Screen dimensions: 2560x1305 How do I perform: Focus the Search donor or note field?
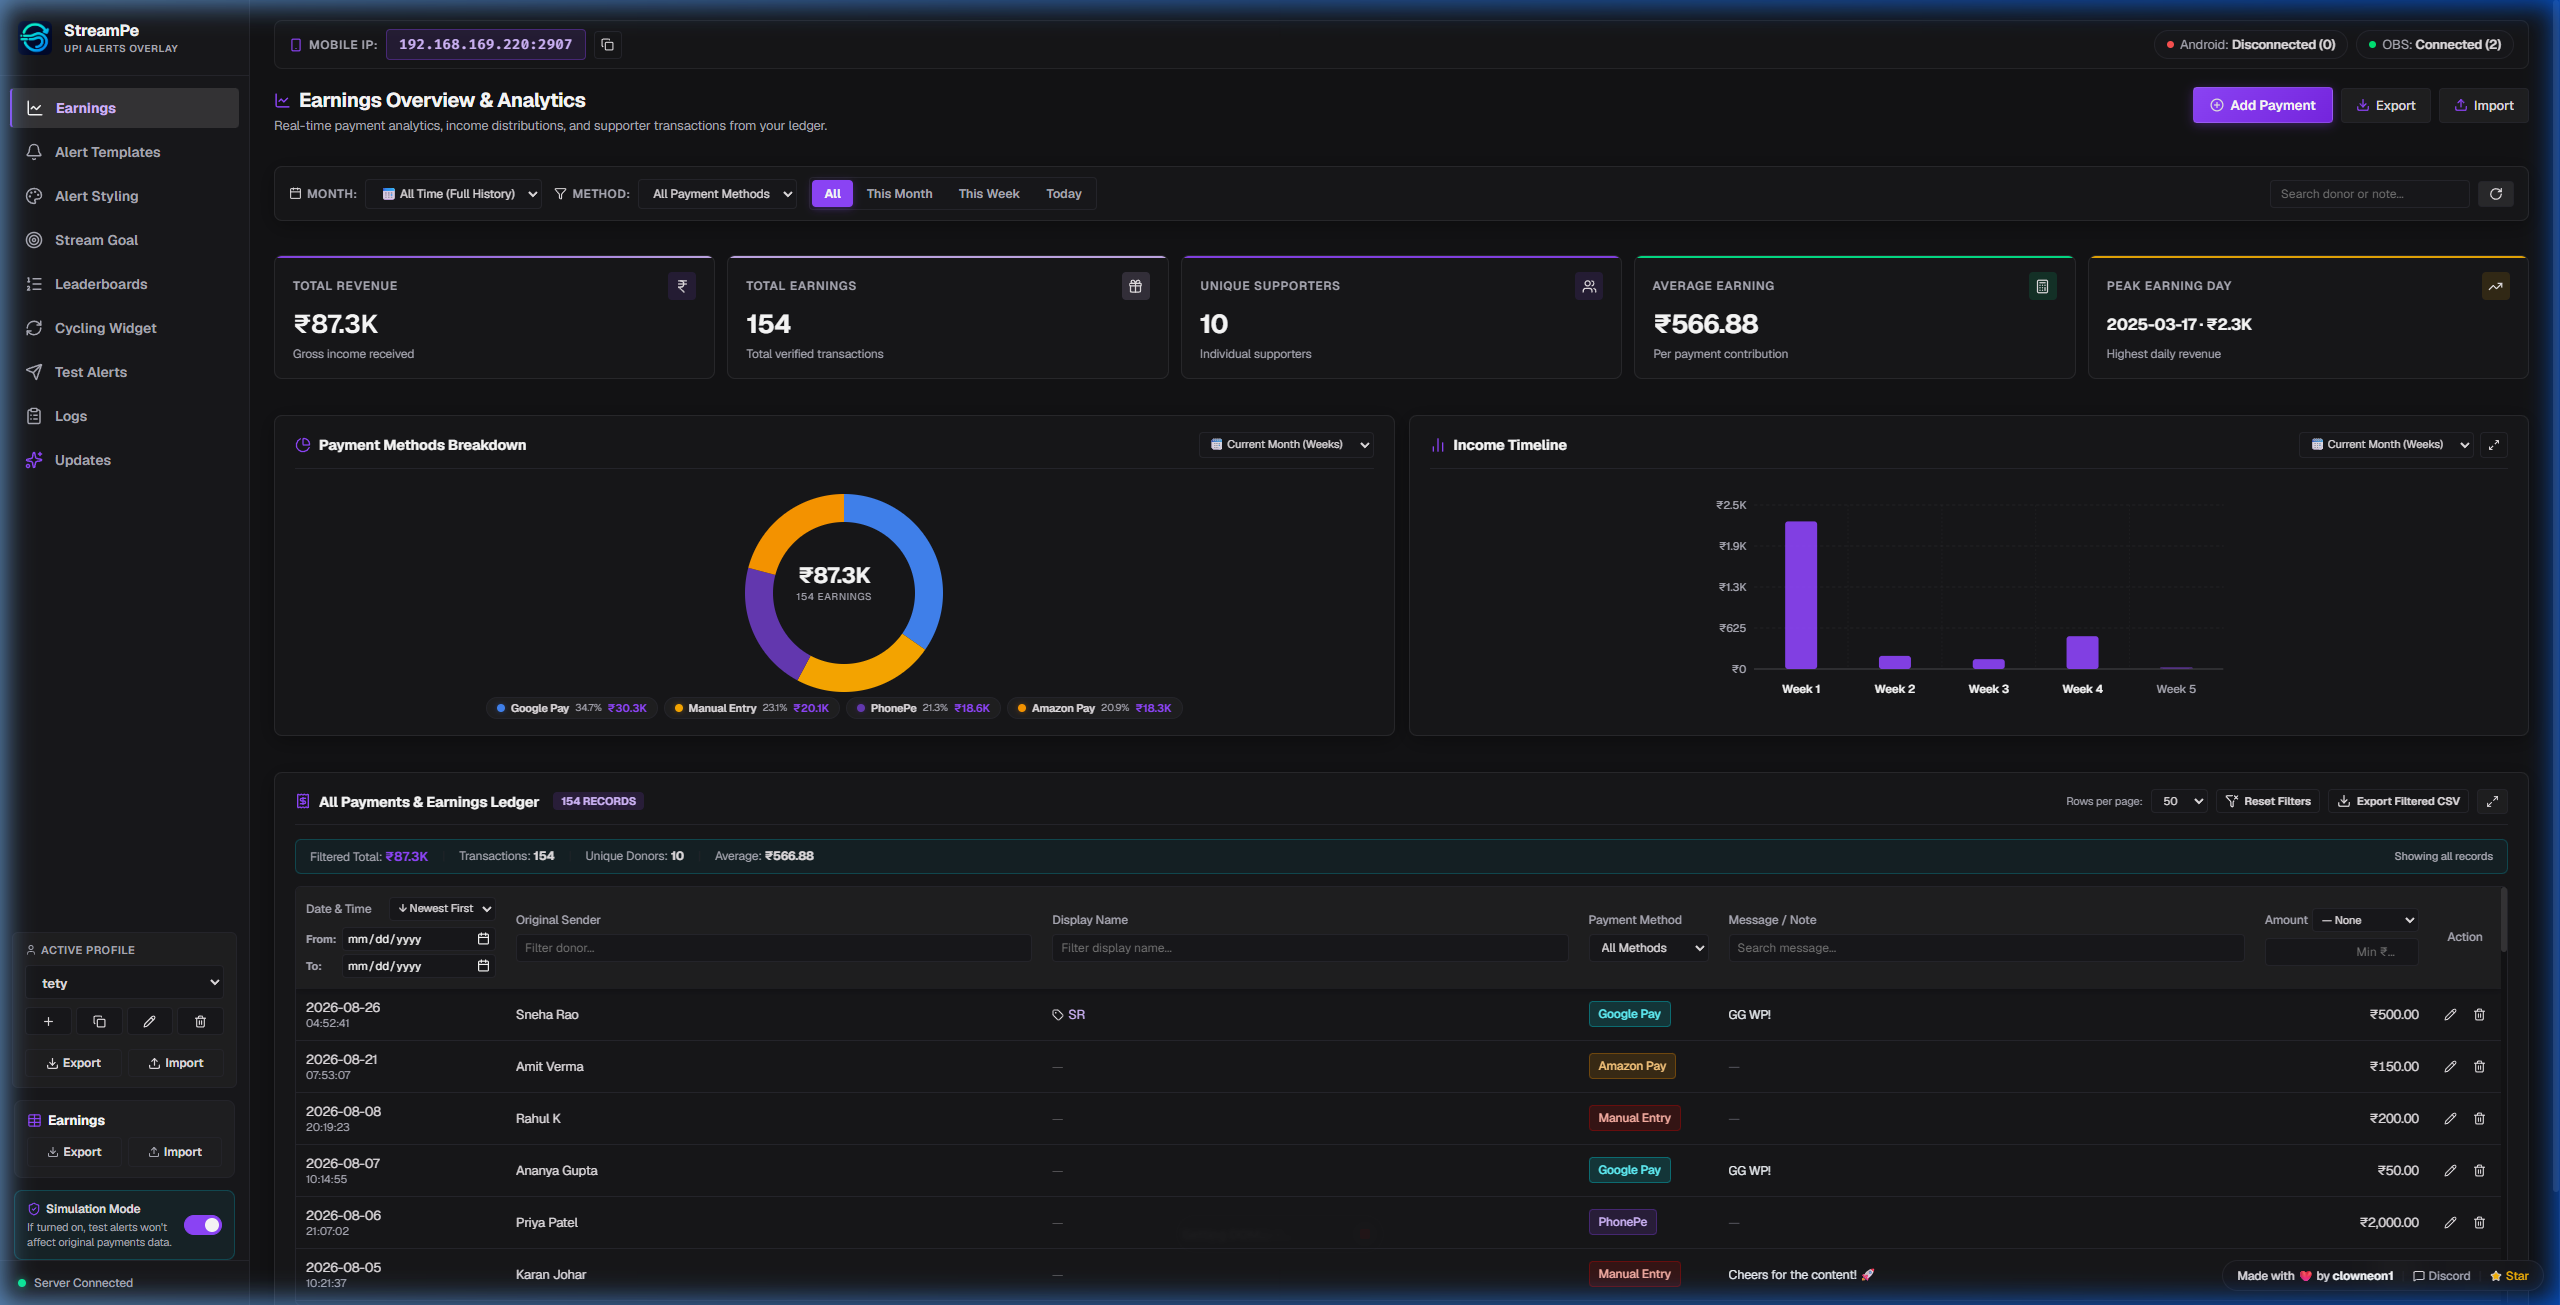pyautogui.click(x=2369, y=194)
